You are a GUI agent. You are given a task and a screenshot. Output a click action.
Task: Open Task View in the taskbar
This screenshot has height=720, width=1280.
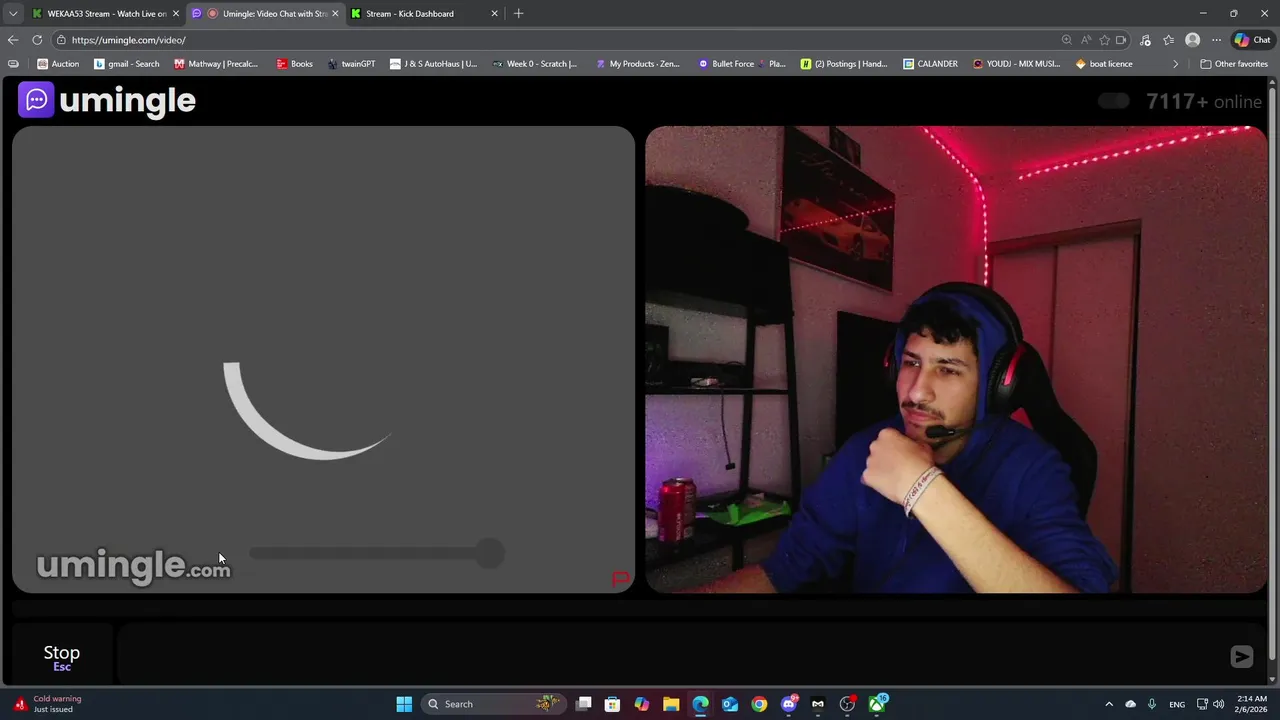pos(584,704)
